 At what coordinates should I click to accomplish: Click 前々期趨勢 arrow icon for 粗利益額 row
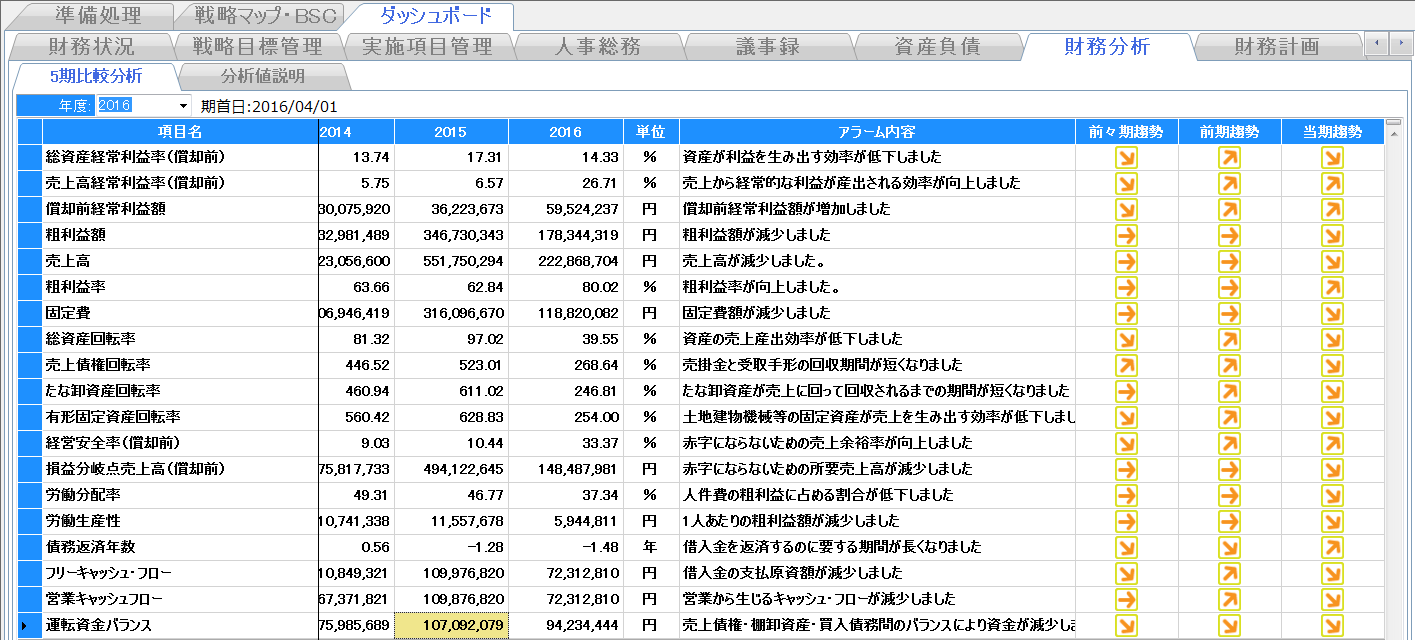coord(1126,236)
